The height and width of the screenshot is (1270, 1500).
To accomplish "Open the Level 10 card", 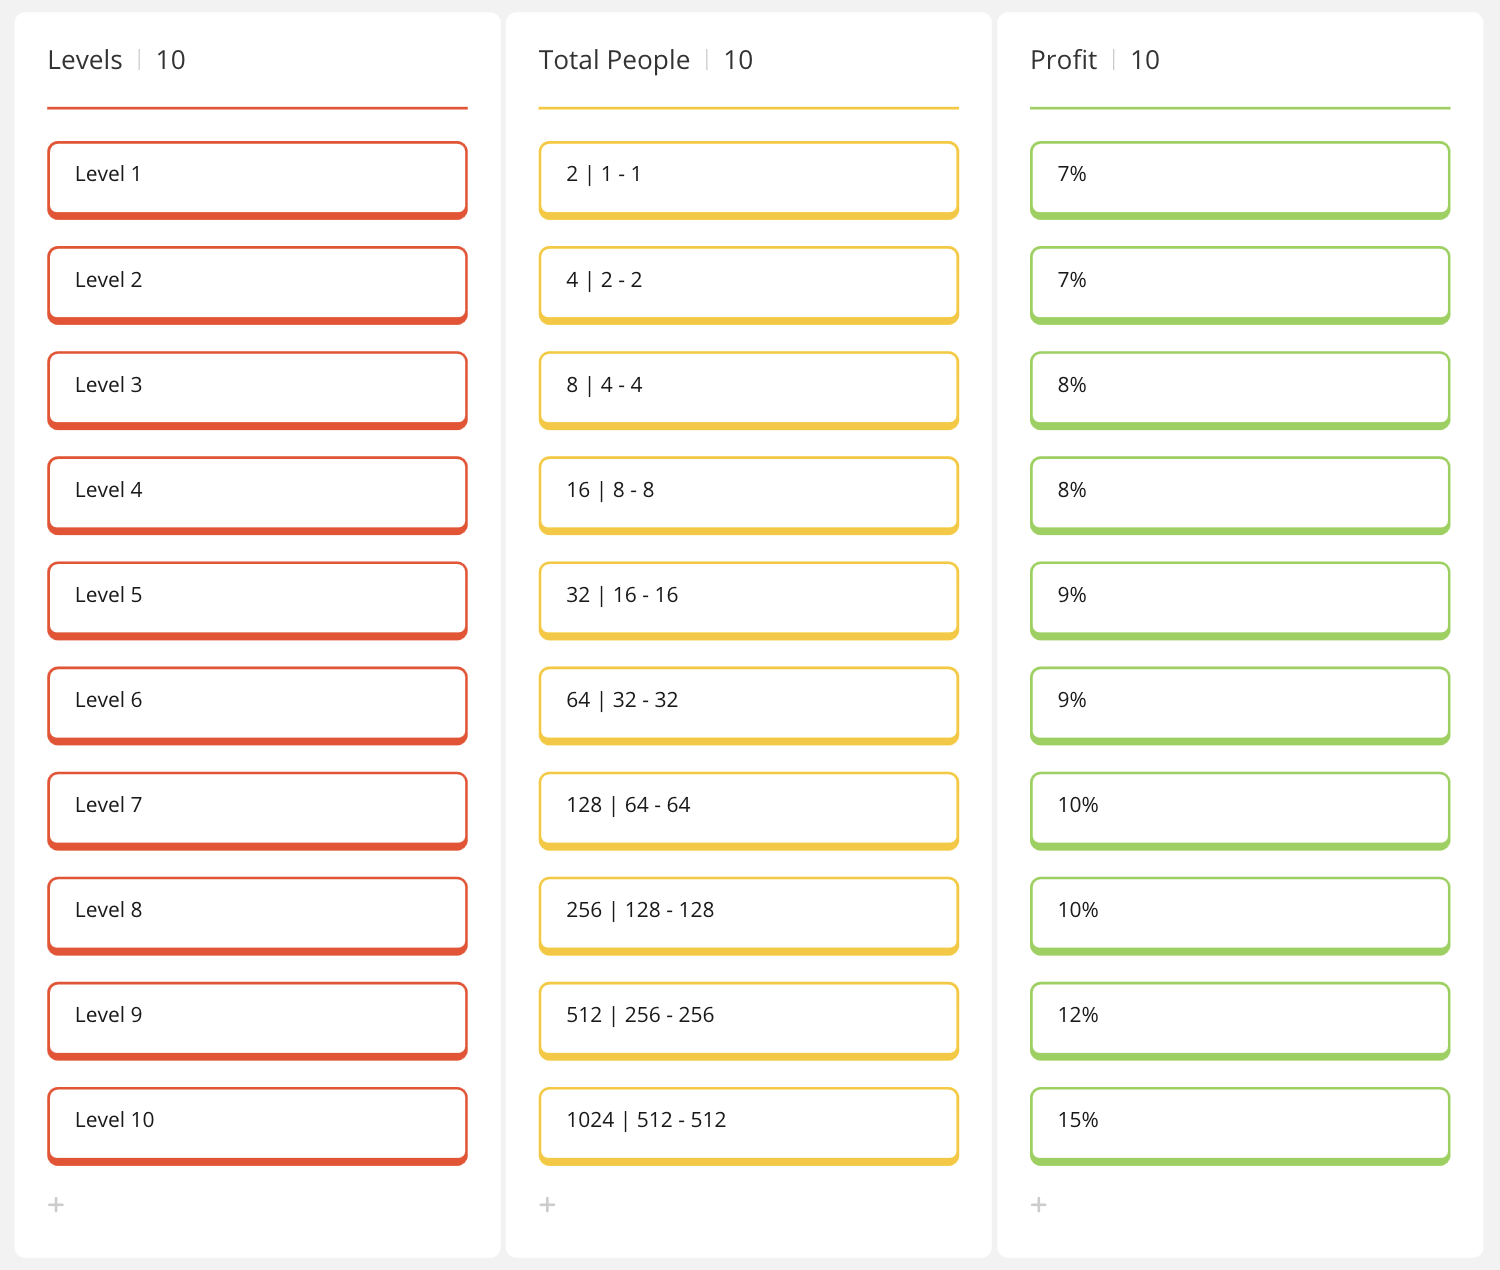I will (257, 1125).
